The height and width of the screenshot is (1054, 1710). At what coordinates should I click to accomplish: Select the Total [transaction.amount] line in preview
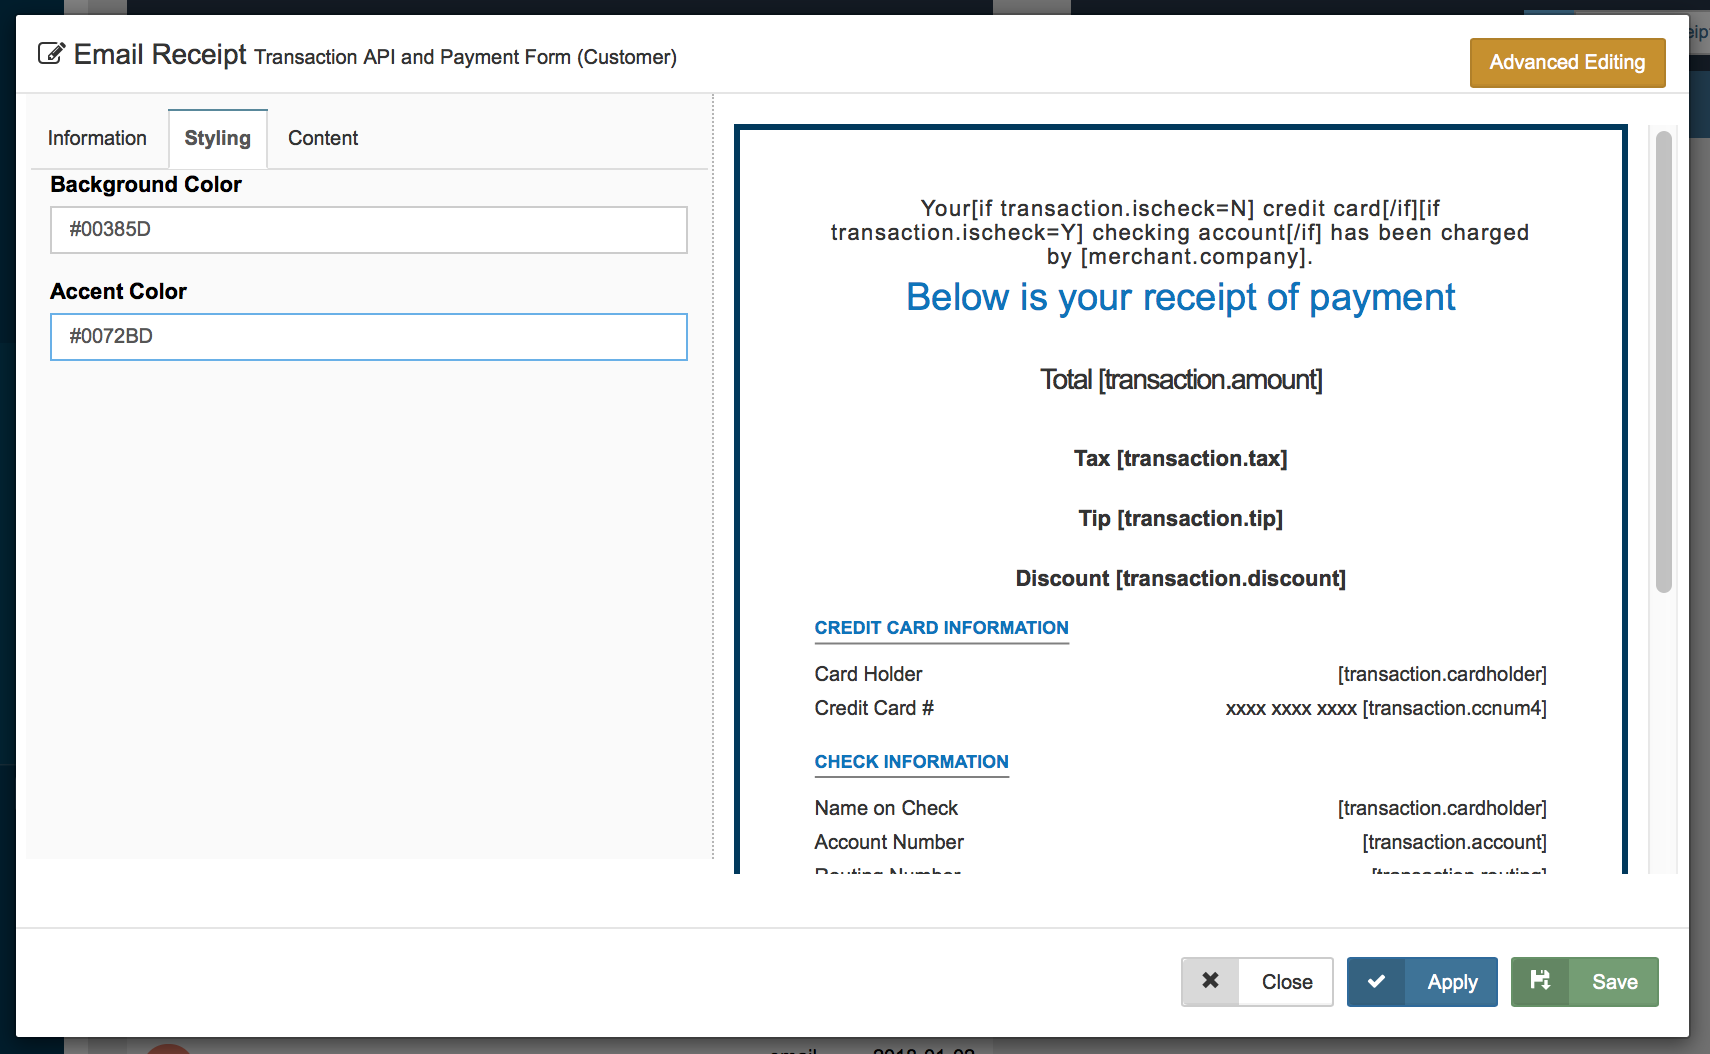click(1180, 380)
